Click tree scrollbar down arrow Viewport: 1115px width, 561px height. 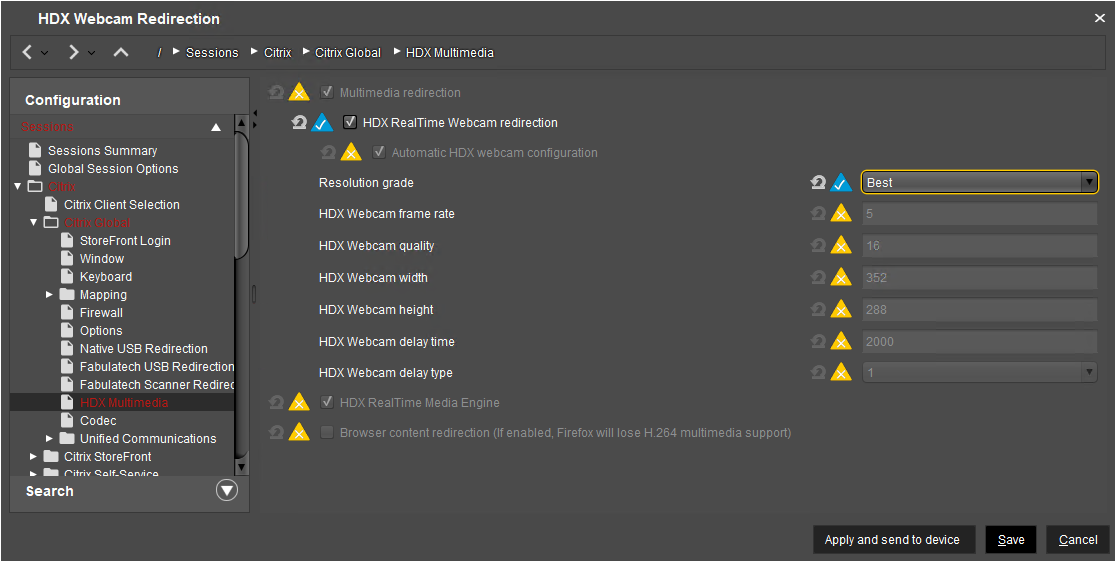pos(241,467)
